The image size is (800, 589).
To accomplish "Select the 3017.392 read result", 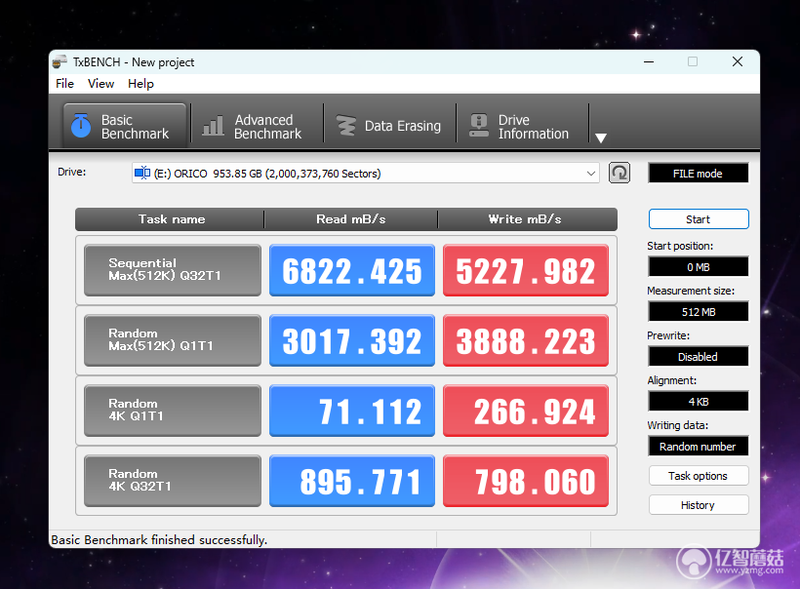I will pyautogui.click(x=352, y=340).
